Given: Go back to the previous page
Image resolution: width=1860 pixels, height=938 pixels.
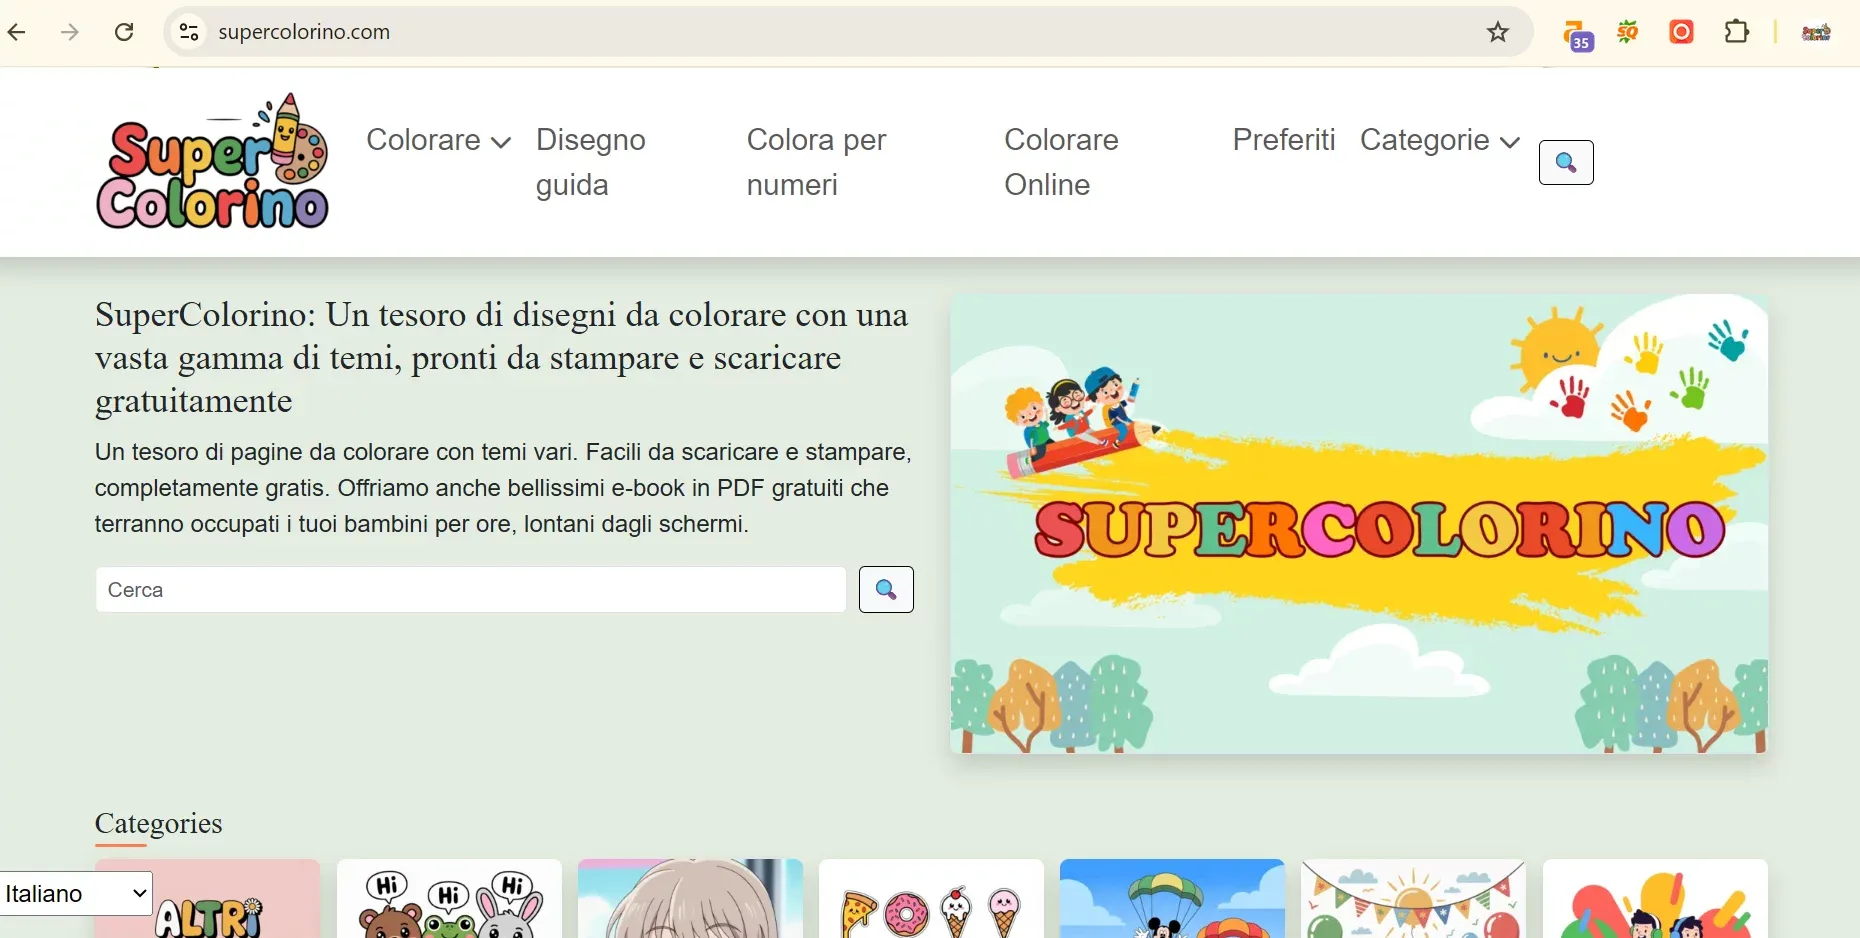Looking at the screenshot, I should pos(17,32).
